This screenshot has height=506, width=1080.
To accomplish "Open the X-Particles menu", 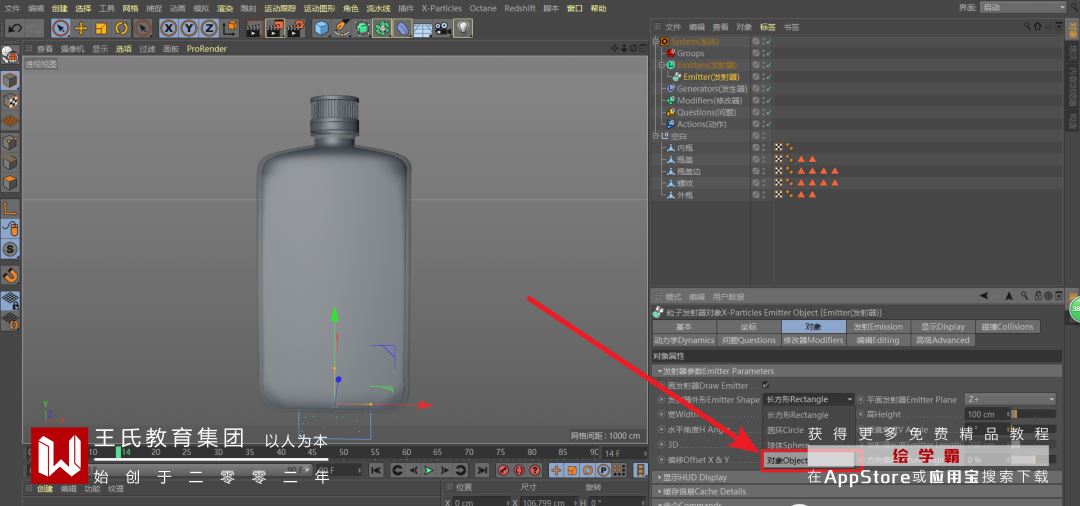I will click(x=442, y=8).
